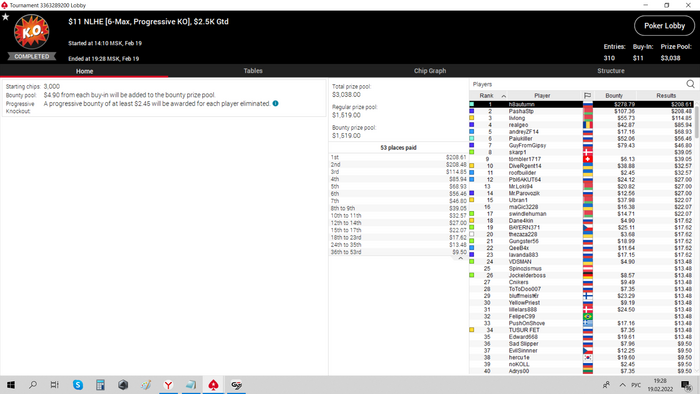Click the Greek flag next to PushOnShove
700x394 pixels.
click(x=588, y=323)
